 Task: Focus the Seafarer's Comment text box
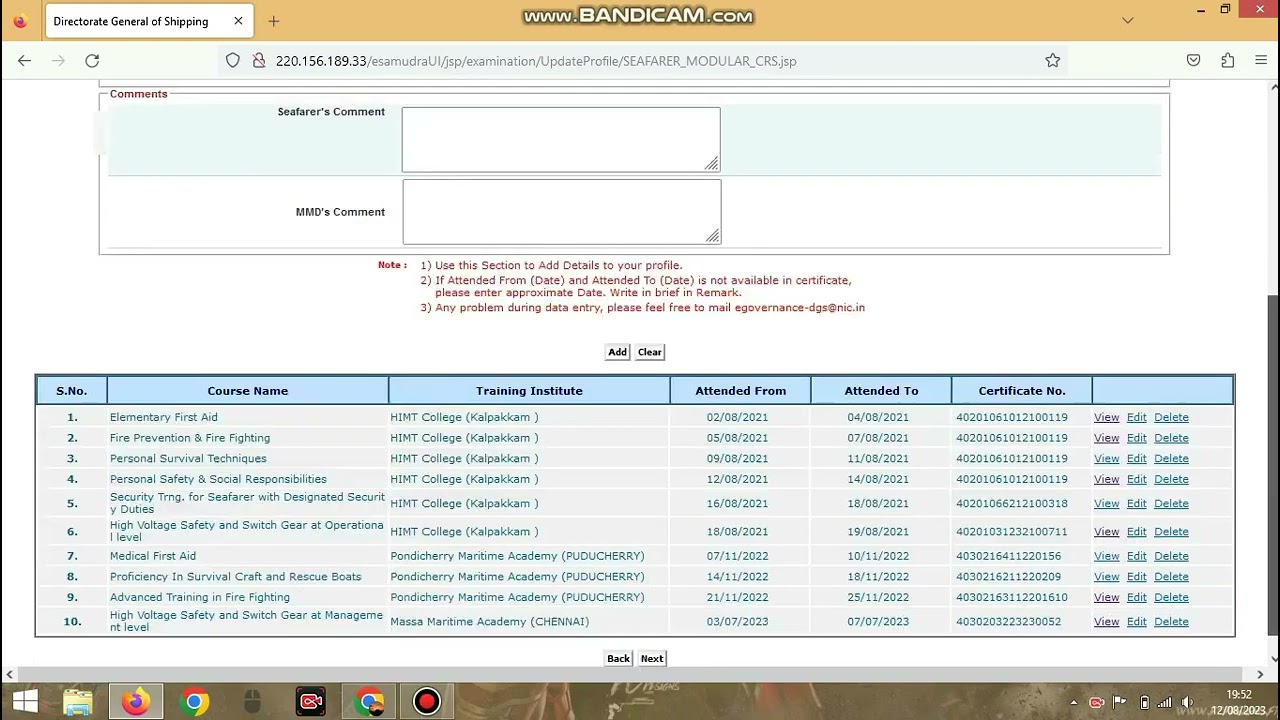(561, 139)
